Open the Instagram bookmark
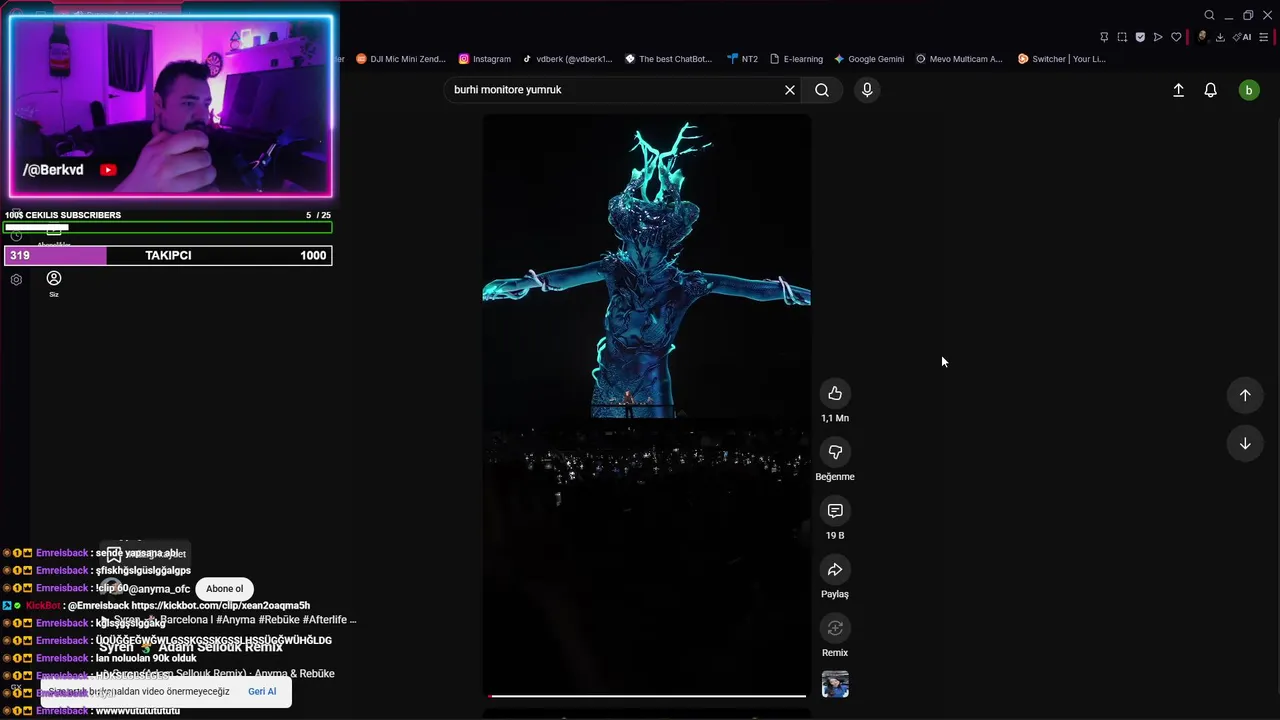 point(485,59)
